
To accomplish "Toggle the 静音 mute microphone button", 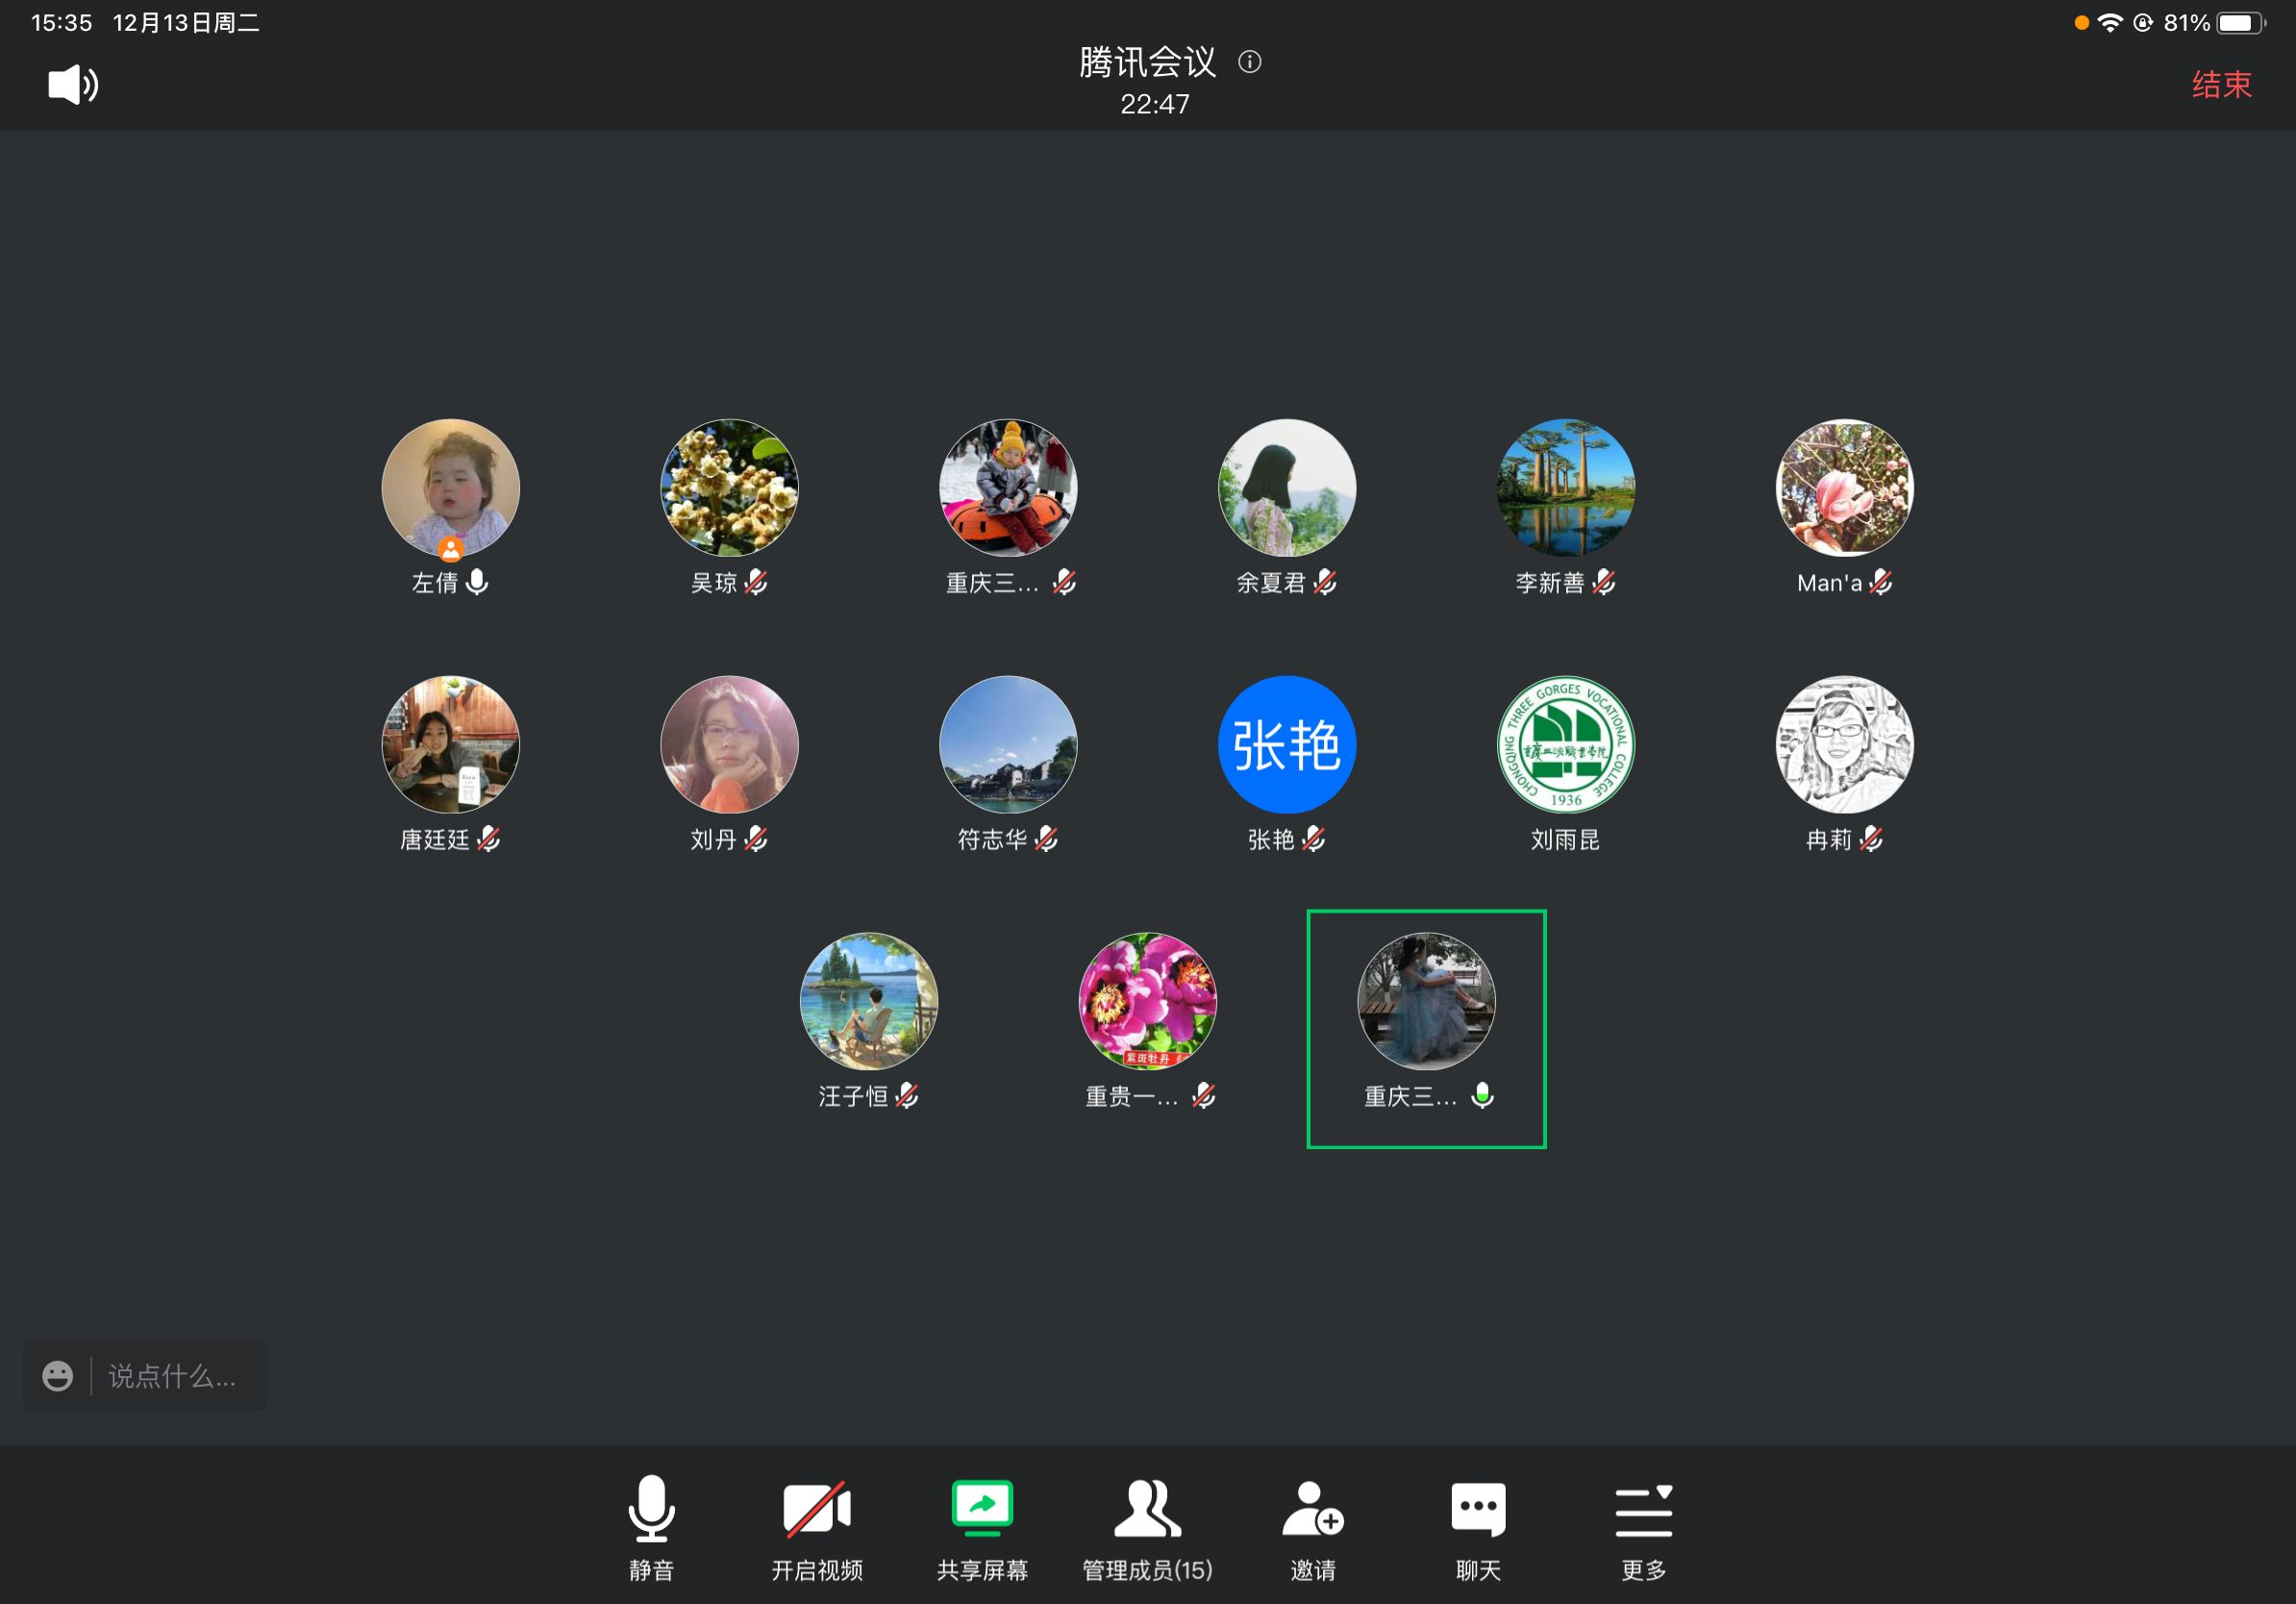I will coord(651,1509).
